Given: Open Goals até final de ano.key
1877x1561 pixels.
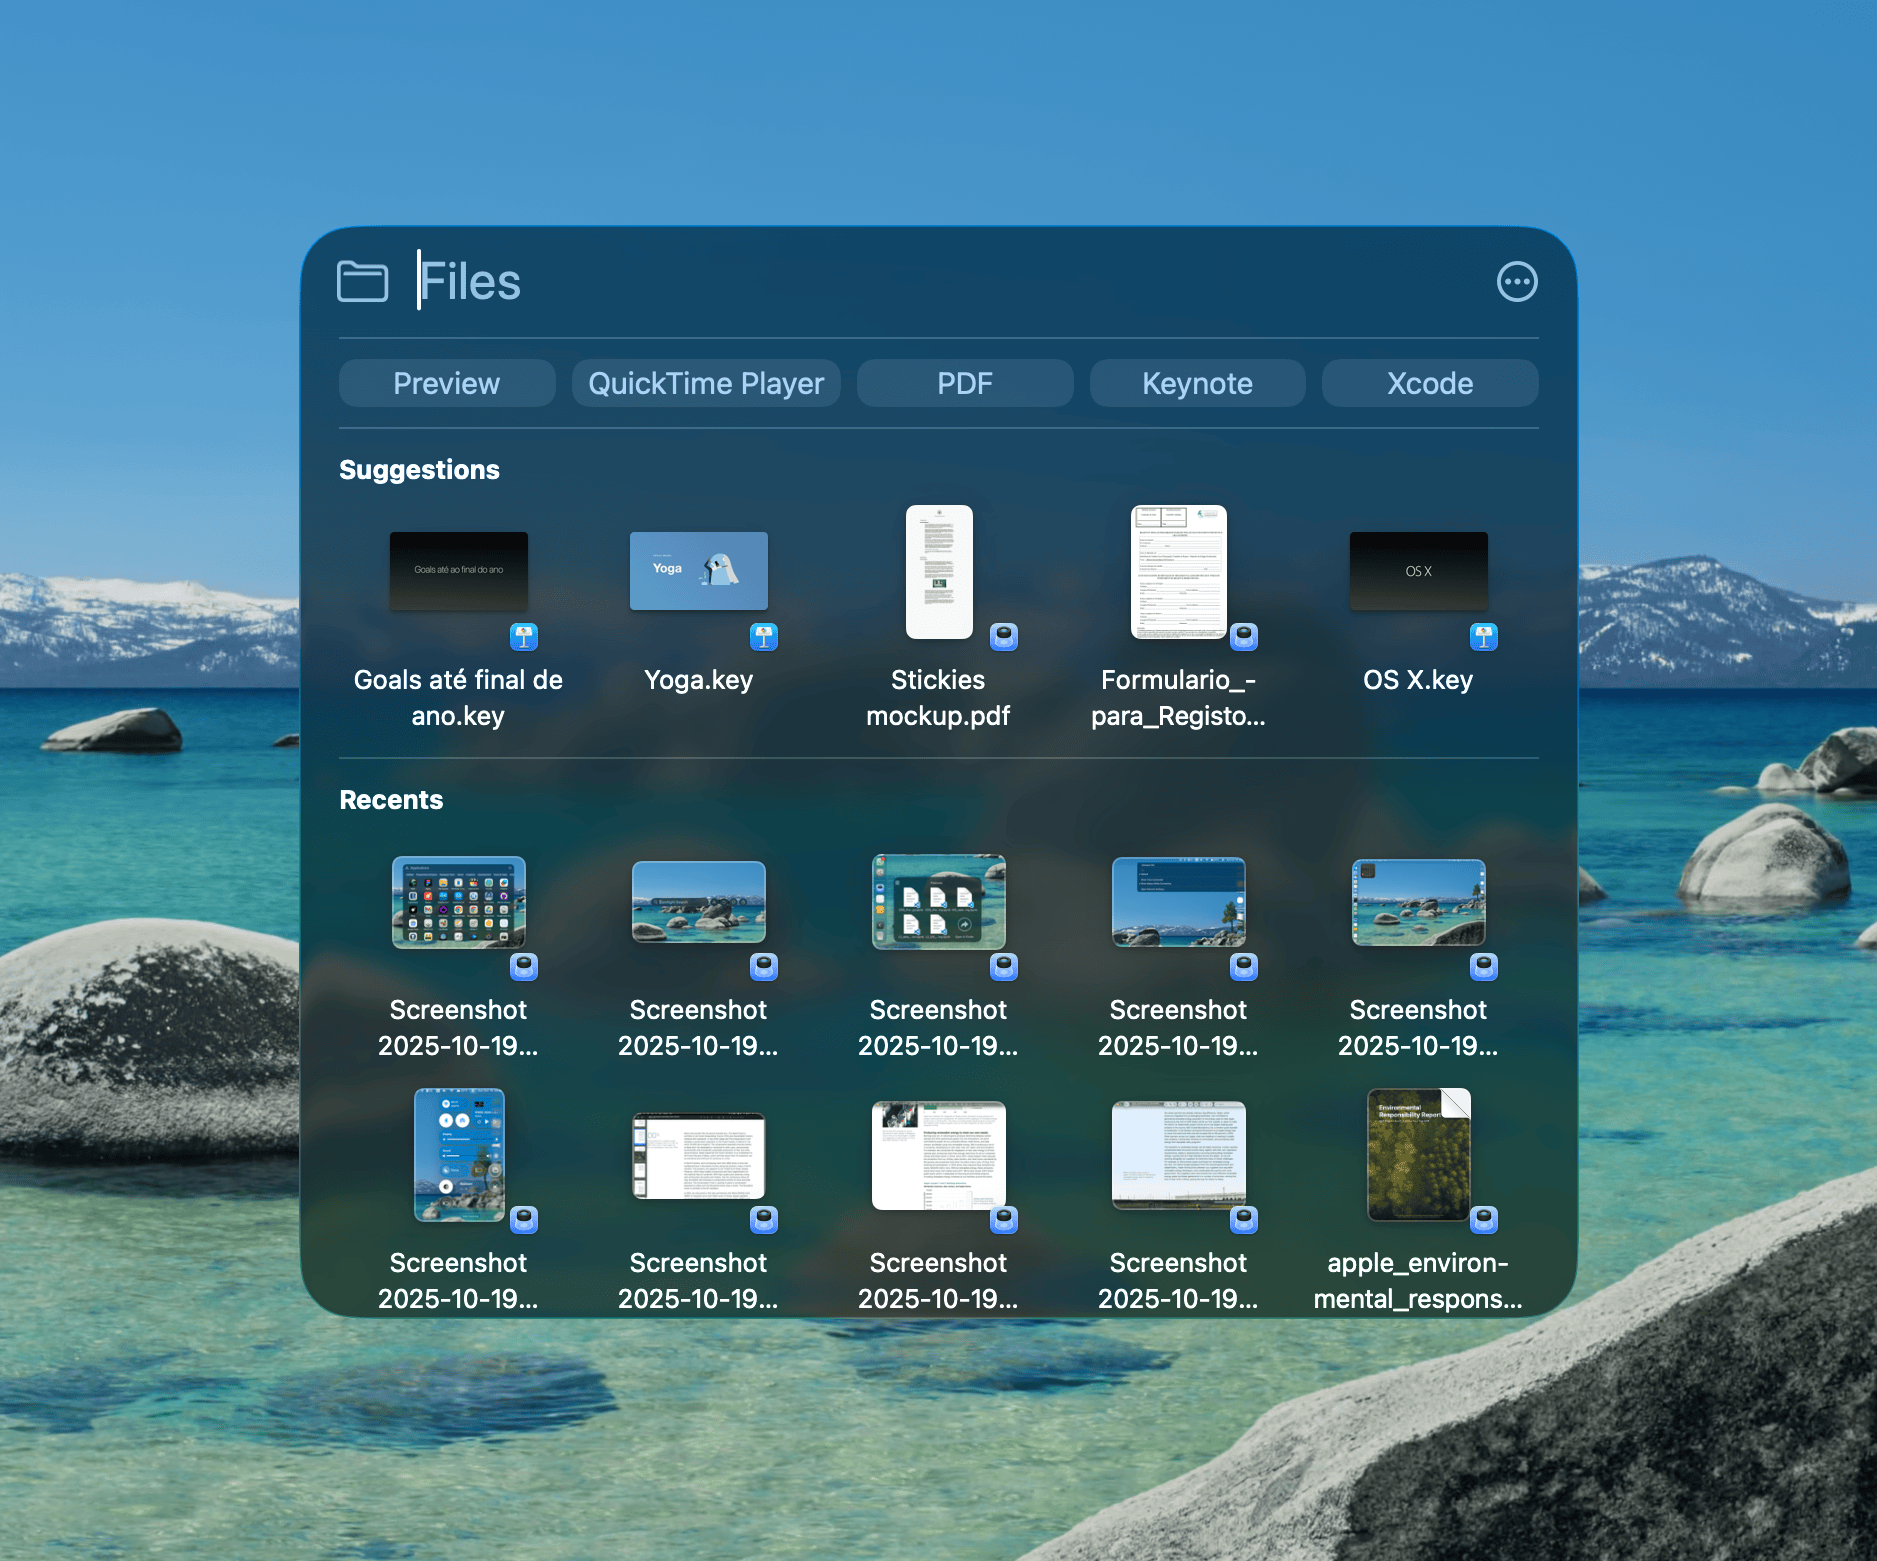Looking at the screenshot, I should [x=458, y=572].
